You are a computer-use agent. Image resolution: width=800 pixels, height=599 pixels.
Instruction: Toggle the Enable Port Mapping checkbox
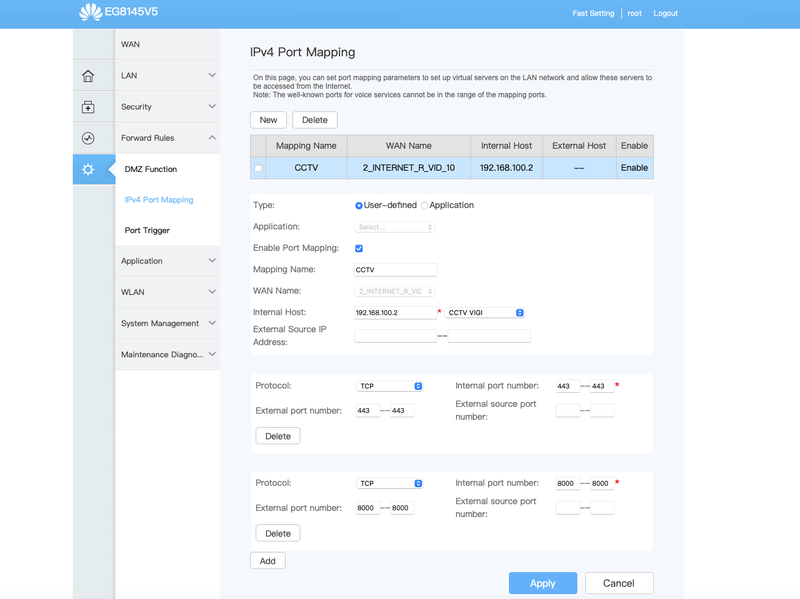pyautogui.click(x=359, y=248)
